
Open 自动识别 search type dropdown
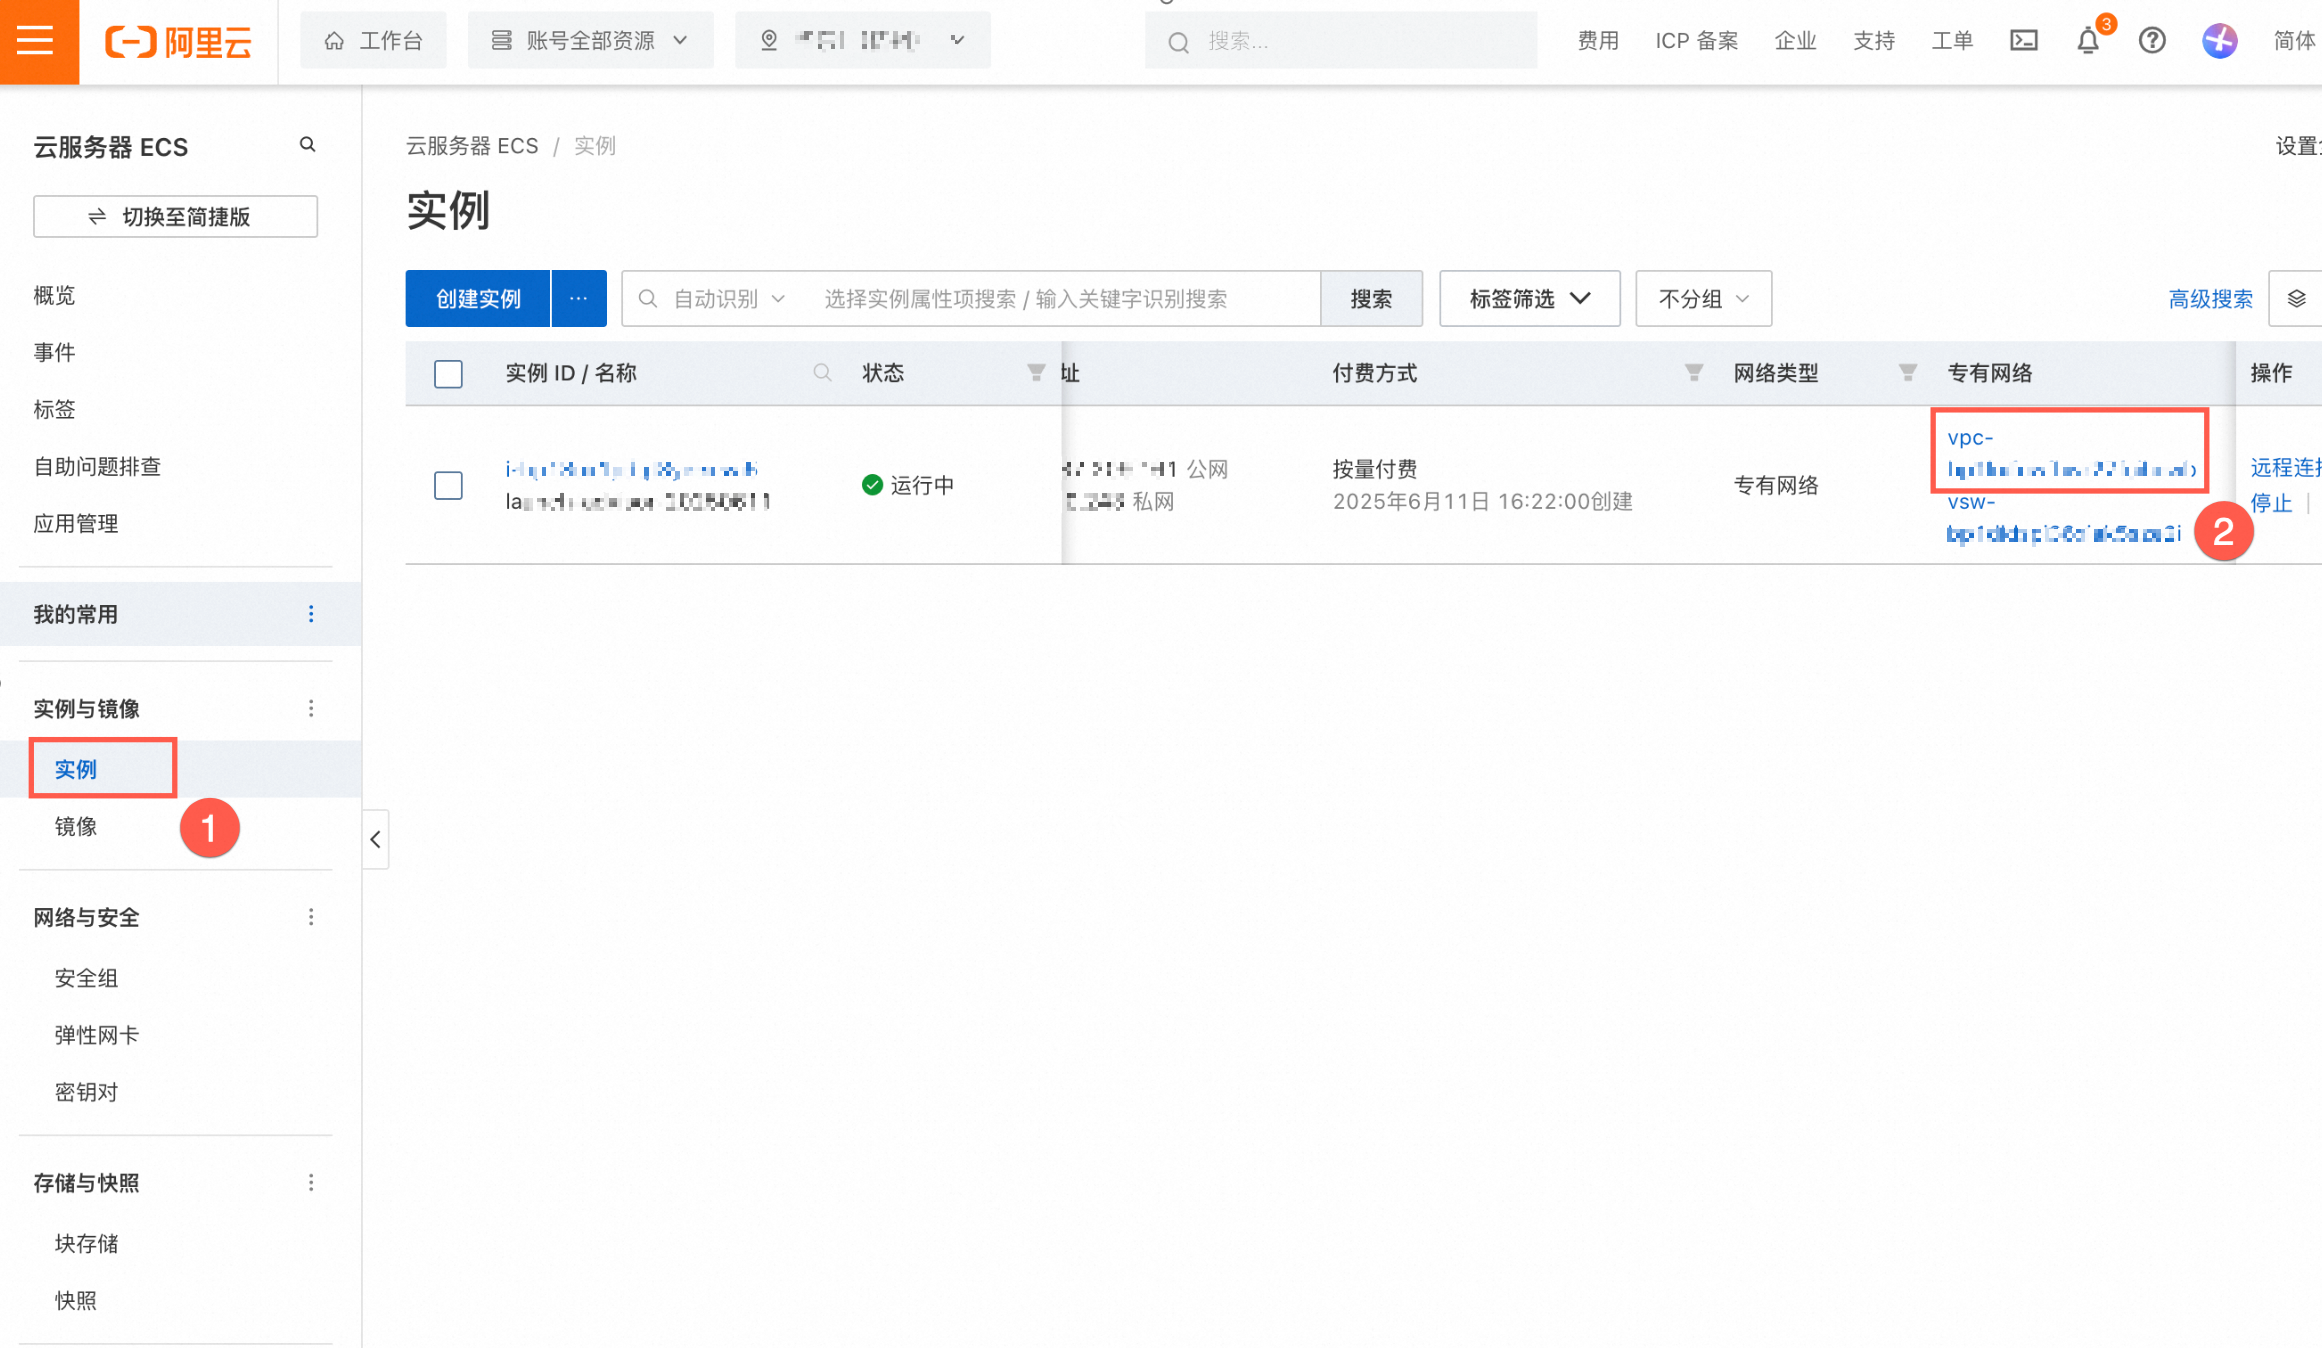pyautogui.click(x=728, y=299)
